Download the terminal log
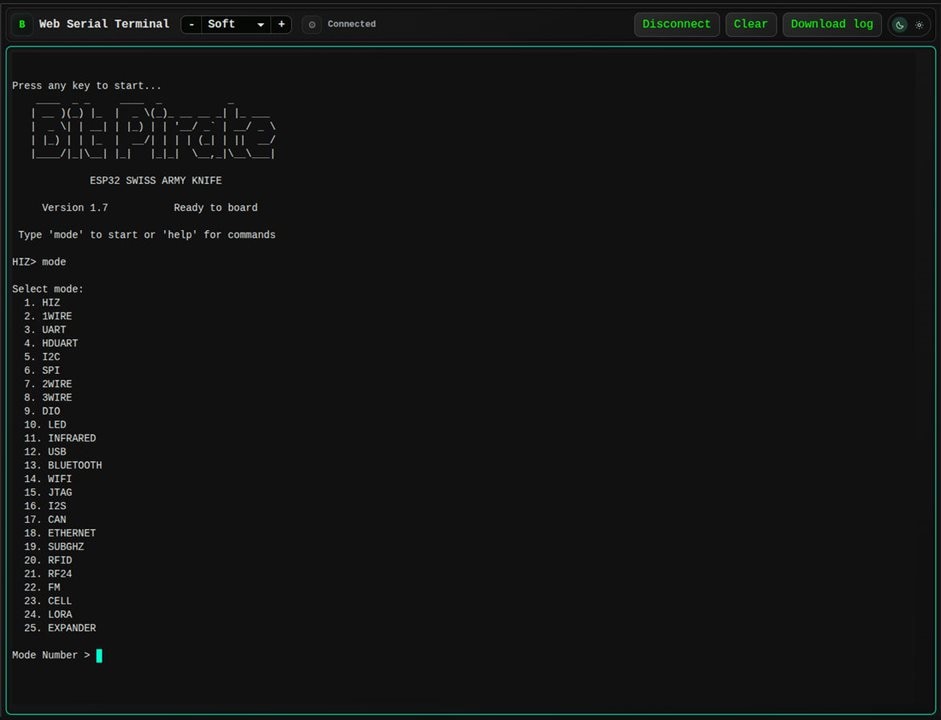 point(832,25)
